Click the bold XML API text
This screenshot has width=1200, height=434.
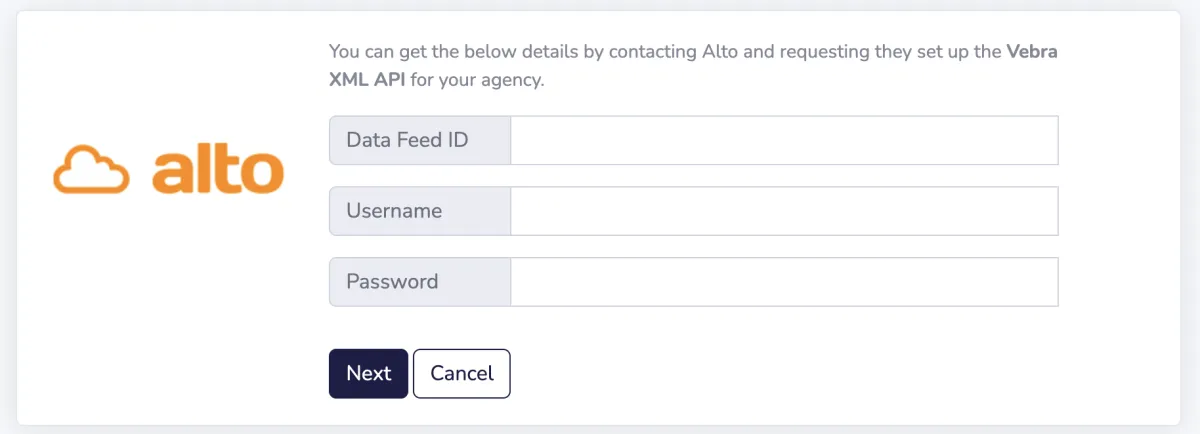coord(367,81)
